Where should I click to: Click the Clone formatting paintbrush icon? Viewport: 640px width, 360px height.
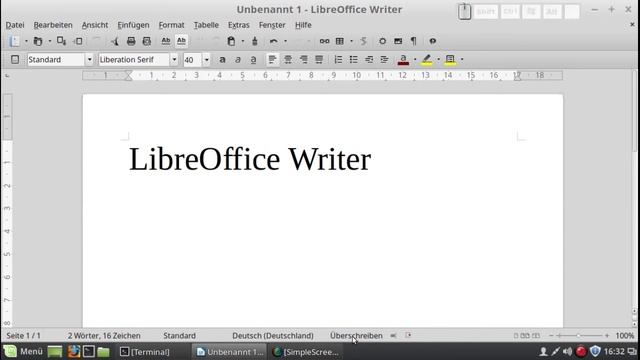click(255, 41)
